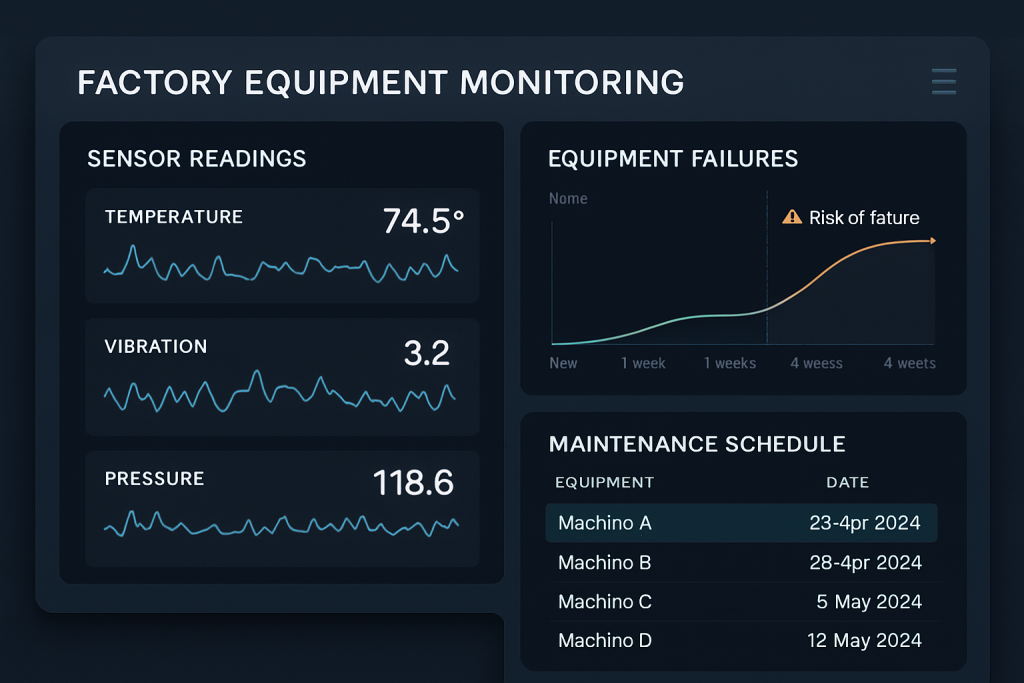Sort by the EQUIPMENT column header
The height and width of the screenshot is (683, 1024).
click(x=604, y=483)
